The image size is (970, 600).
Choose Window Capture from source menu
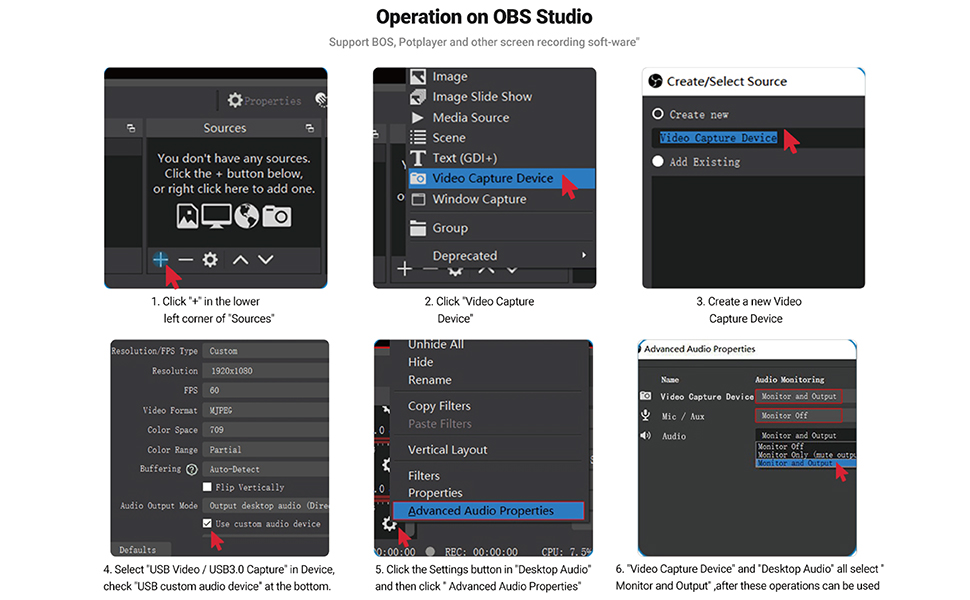pos(479,199)
